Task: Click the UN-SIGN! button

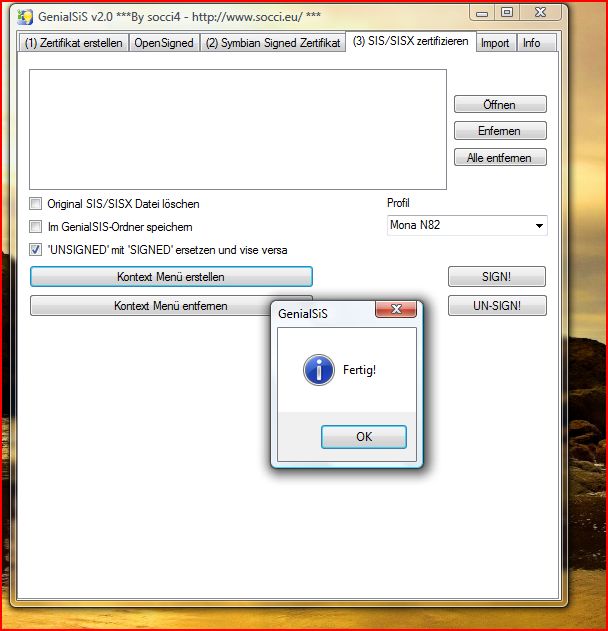Action: pyautogui.click(x=497, y=306)
